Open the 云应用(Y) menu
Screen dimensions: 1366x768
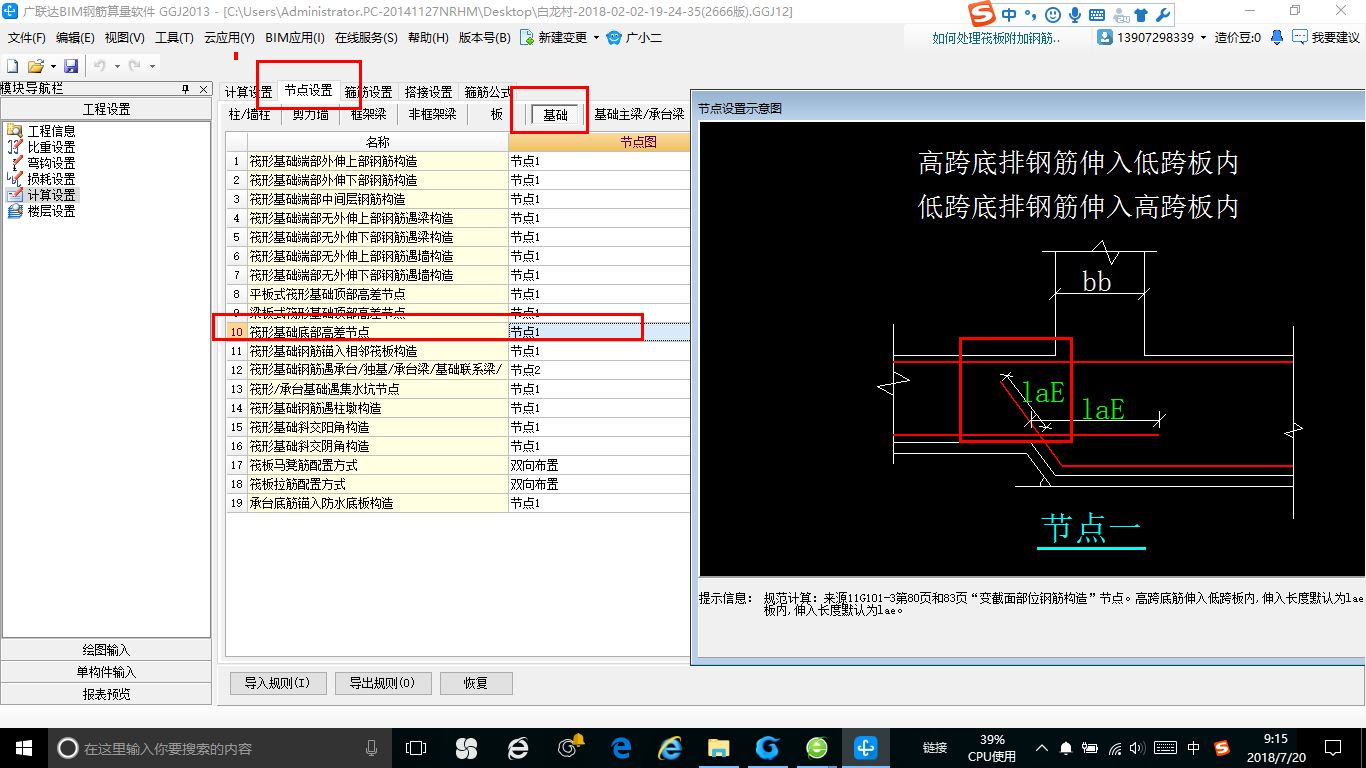pos(229,37)
